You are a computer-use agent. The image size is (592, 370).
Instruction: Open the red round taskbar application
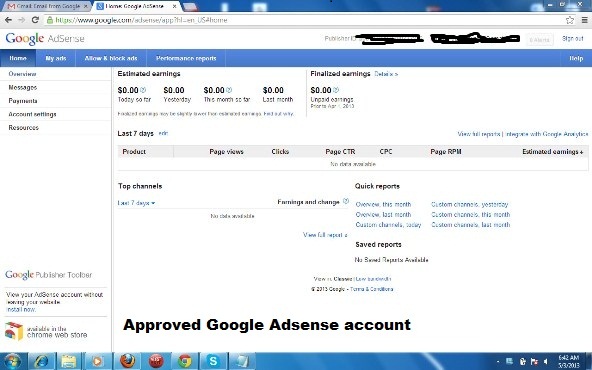click(156, 361)
